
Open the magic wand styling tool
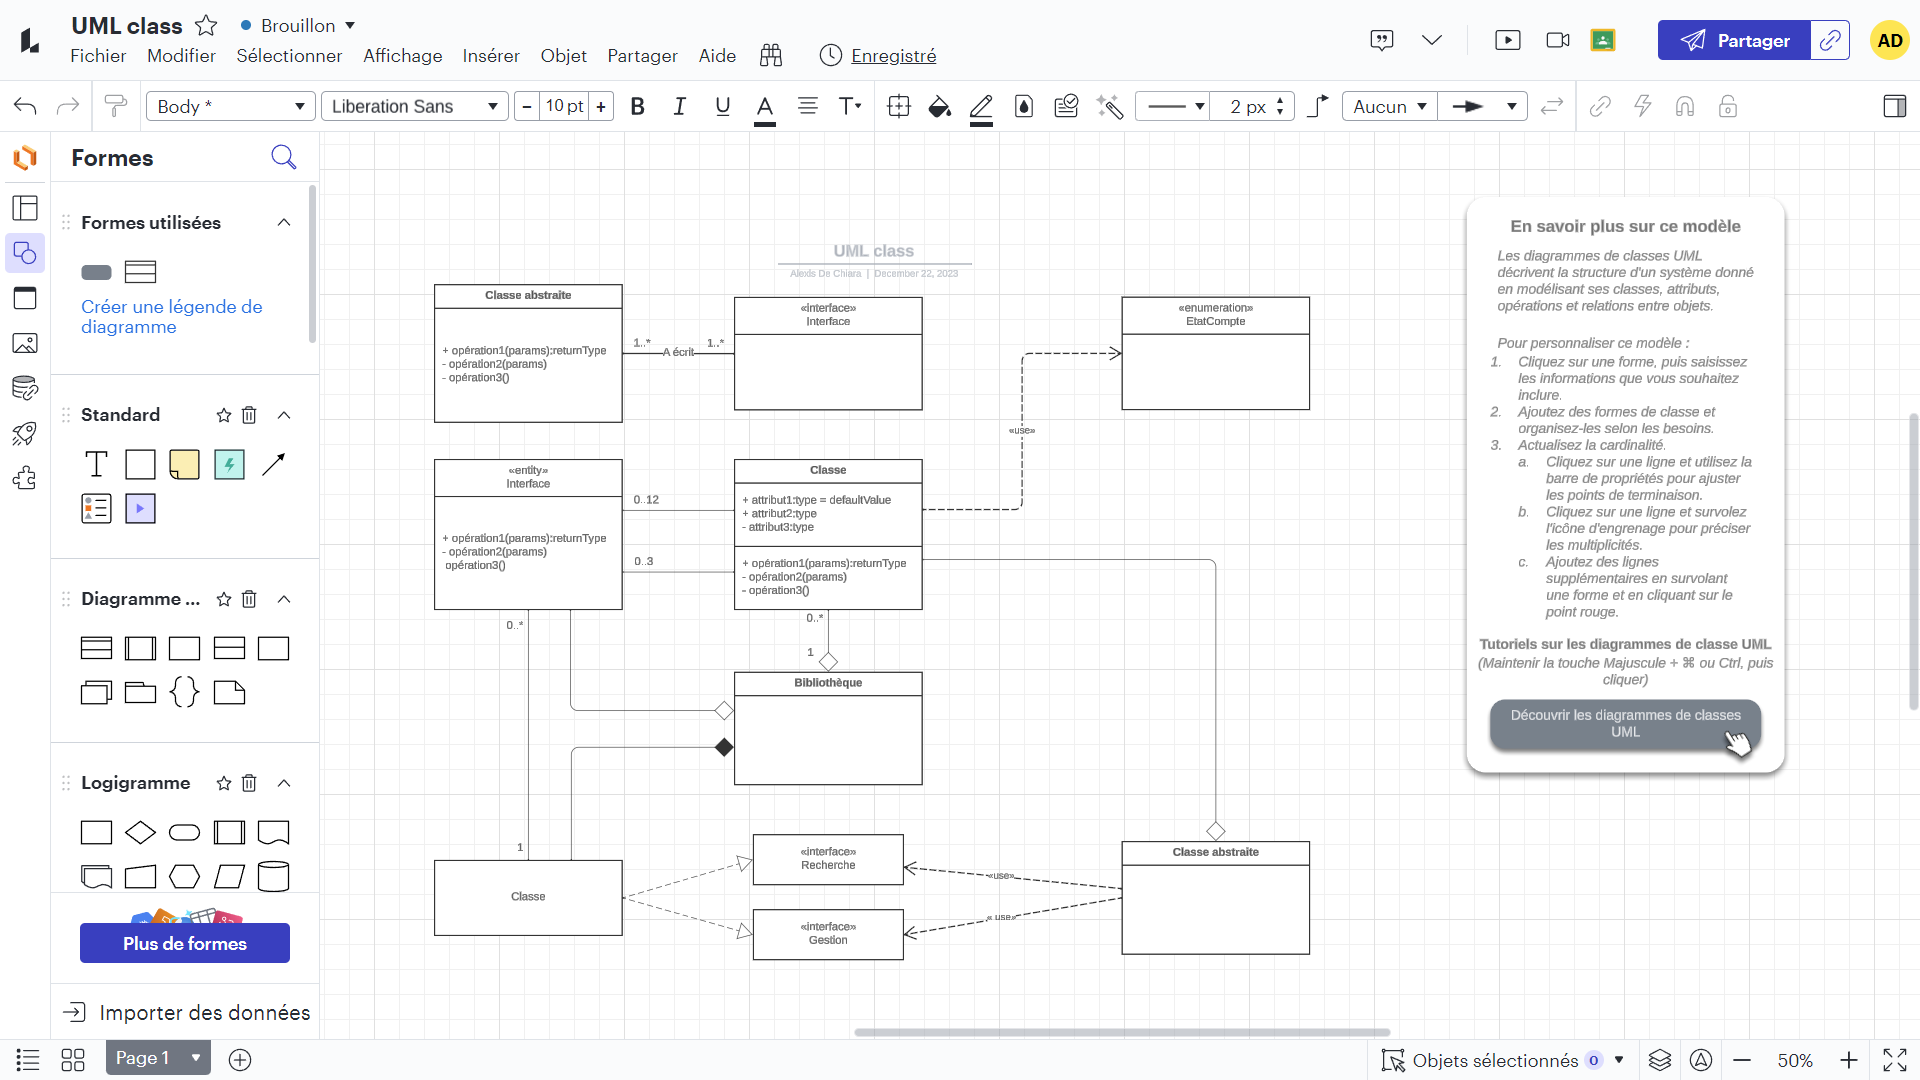(x=1109, y=106)
